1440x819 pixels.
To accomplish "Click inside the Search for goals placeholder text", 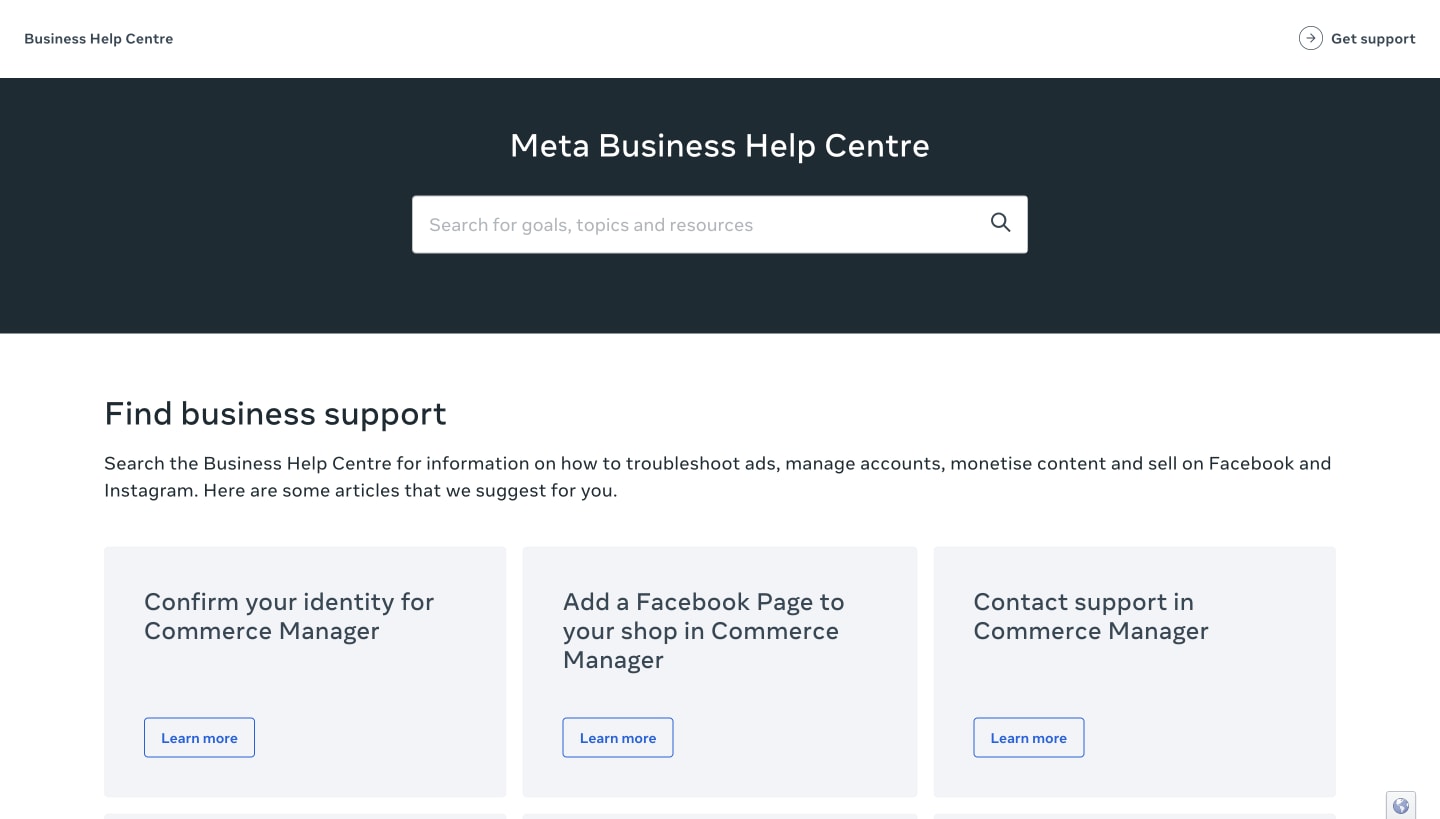I will [590, 224].
